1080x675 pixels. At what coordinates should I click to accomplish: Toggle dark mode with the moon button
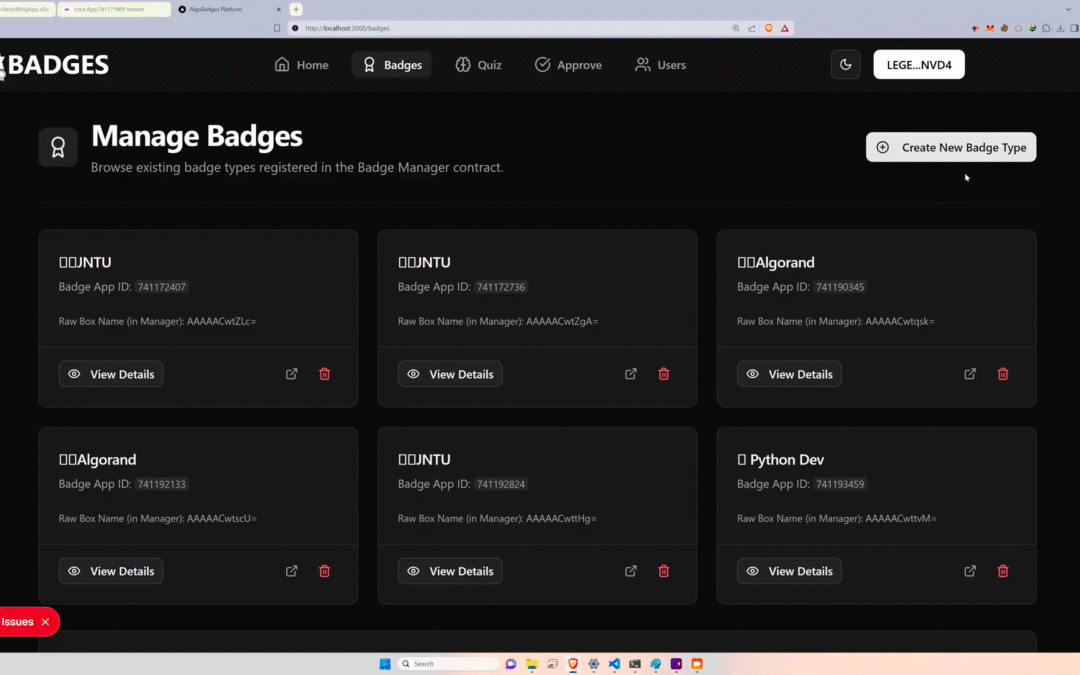tap(845, 64)
